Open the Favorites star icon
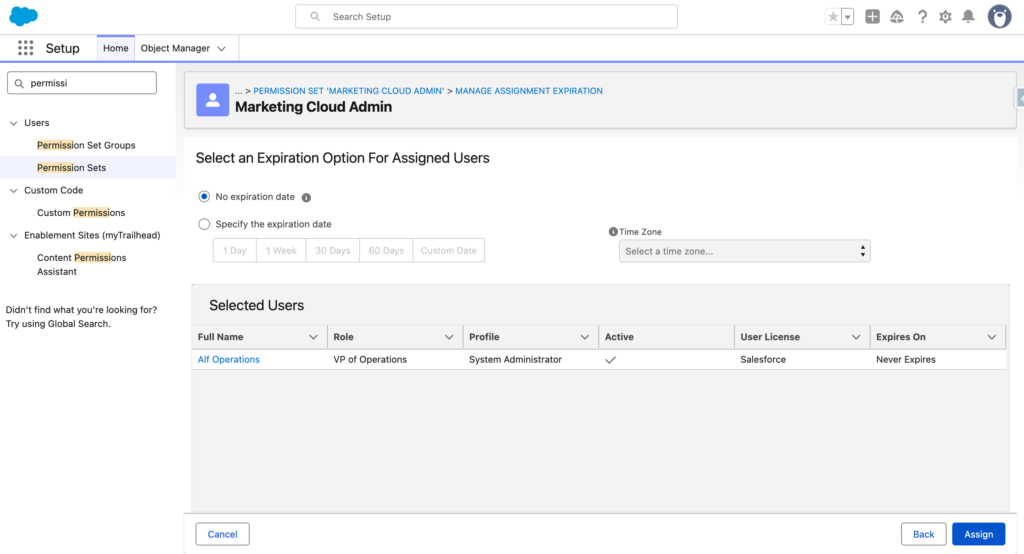This screenshot has height=554, width=1024. 833,17
